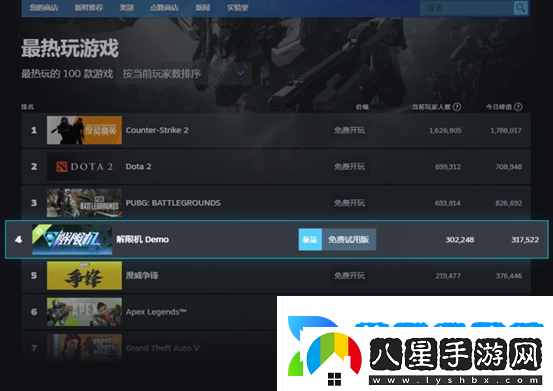Click the 免费开玩 label for Counter-Strike 2
Viewport: 553px width, 391px height.
[350, 130]
